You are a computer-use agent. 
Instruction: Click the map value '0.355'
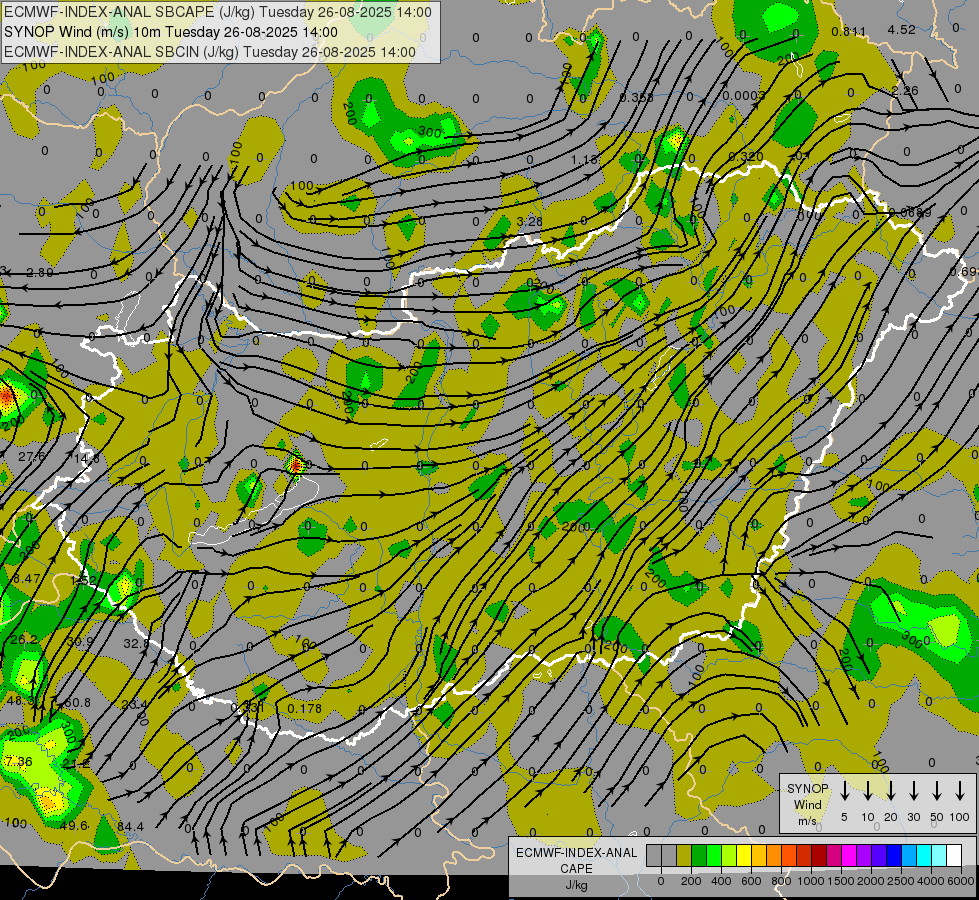[x=637, y=97]
